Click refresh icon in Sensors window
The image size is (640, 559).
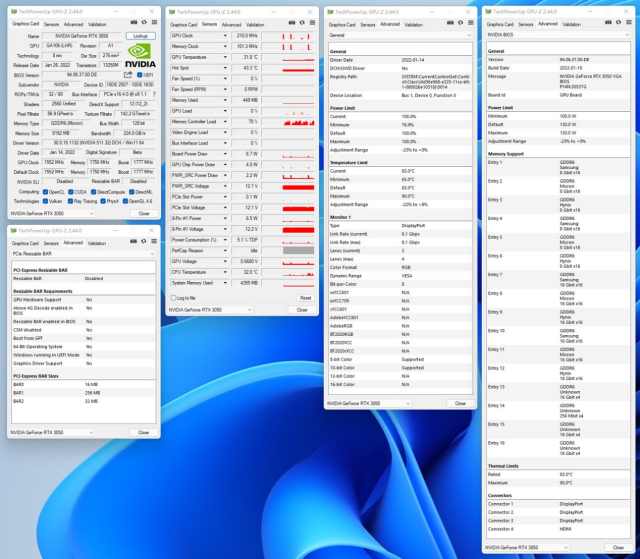pos(302,23)
